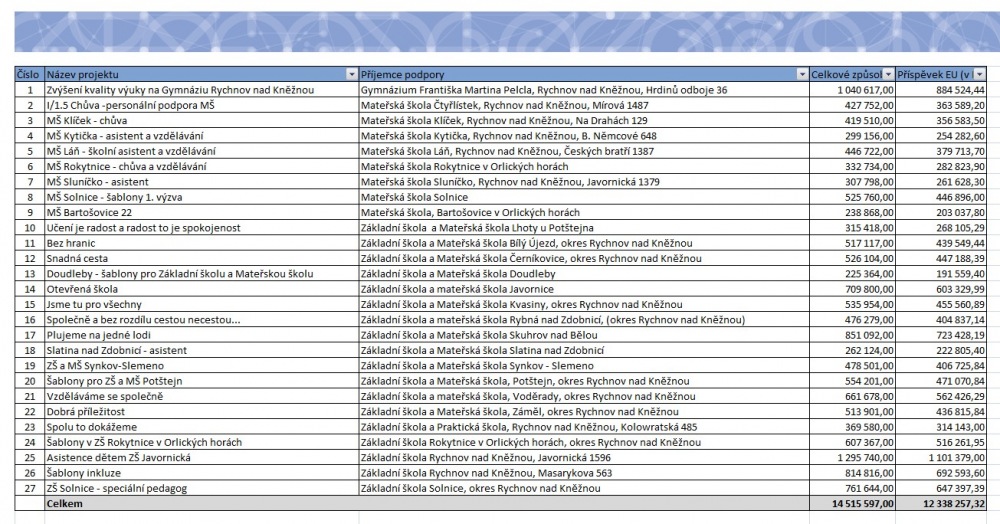
Task: Click recipient 'Základní škola Rychnov nad Kněžnou, Masarykova 563'
Action: coord(584,472)
